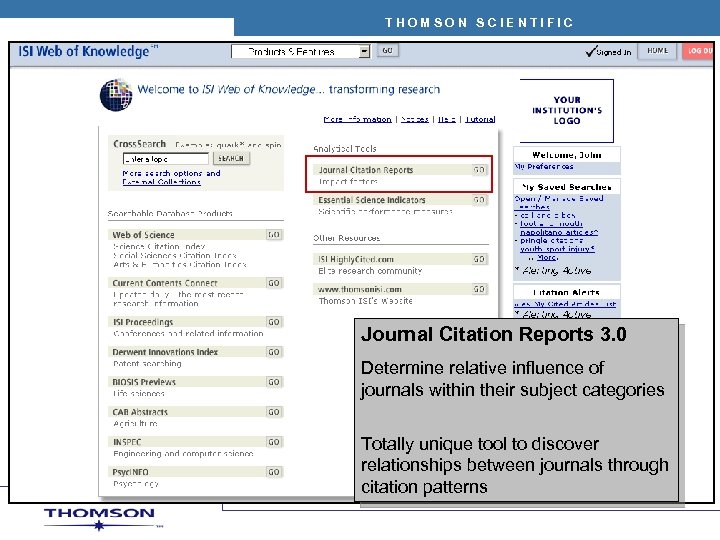Select the Journal Citation Reports heading

pyautogui.click(x=366, y=170)
